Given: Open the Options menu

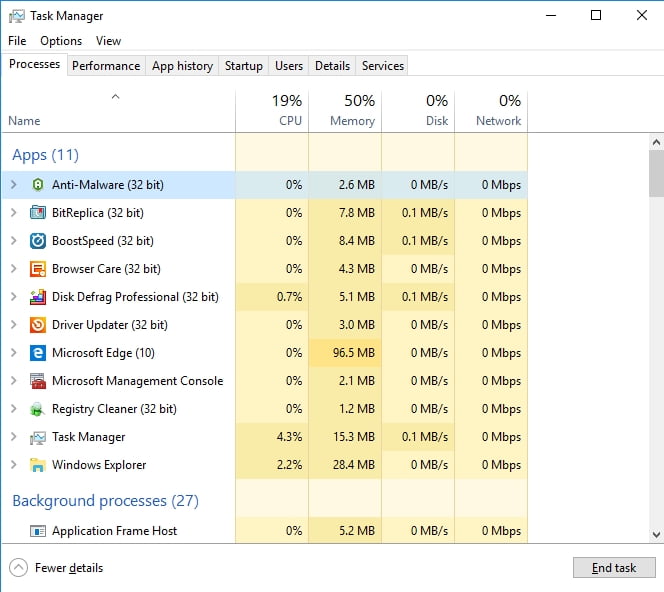Looking at the screenshot, I should point(61,41).
